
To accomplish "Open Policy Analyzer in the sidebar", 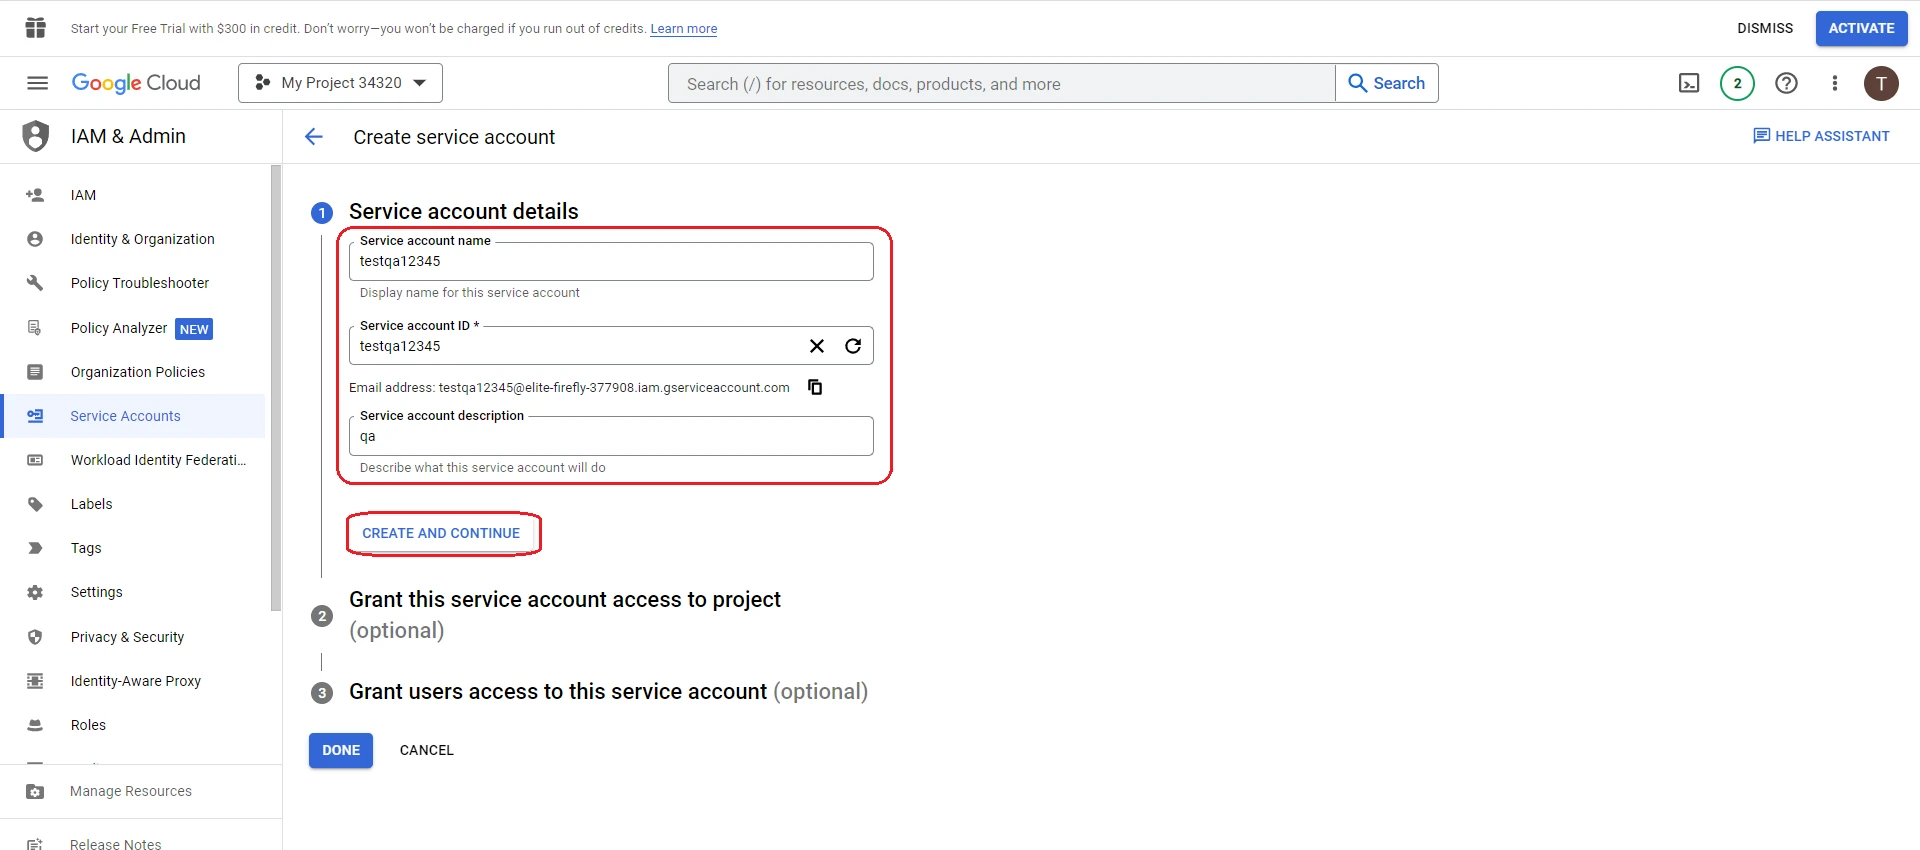I will coord(119,328).
